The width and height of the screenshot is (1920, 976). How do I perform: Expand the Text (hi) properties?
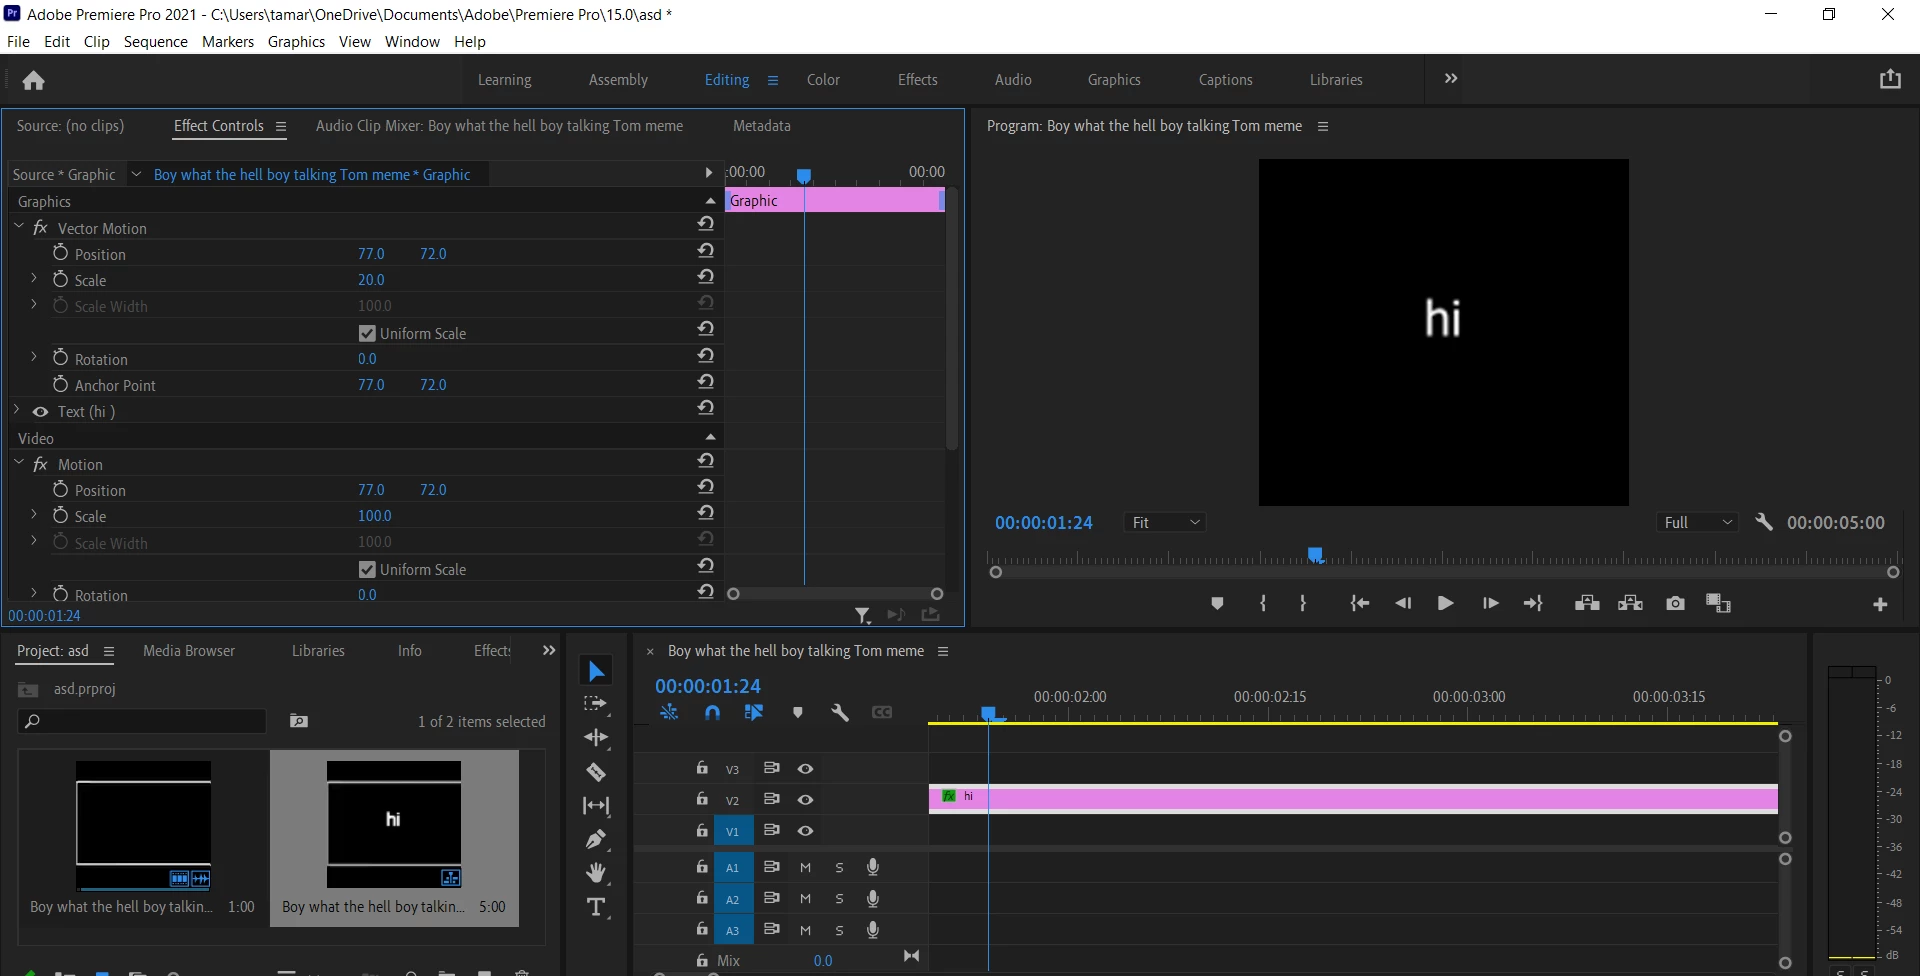tap(17, 410)
